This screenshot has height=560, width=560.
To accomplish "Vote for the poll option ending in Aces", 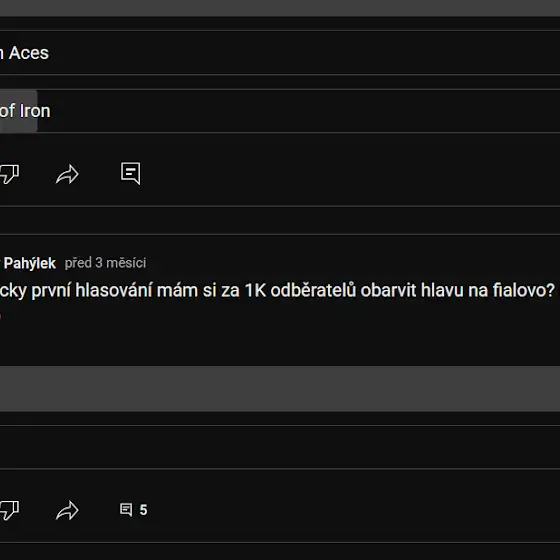I will [x=280, y=53].
